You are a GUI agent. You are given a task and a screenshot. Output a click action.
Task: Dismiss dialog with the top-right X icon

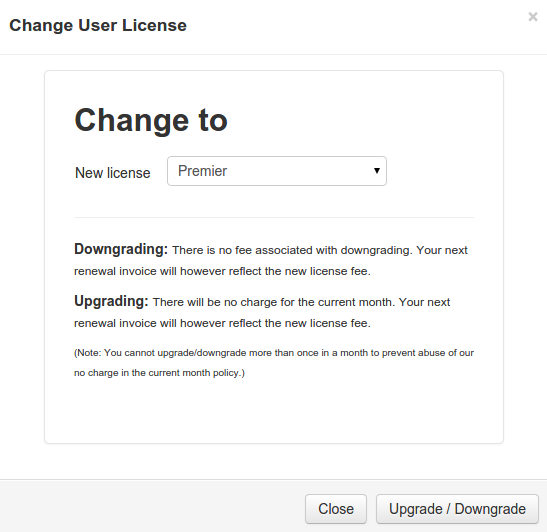tap(533, 16)
